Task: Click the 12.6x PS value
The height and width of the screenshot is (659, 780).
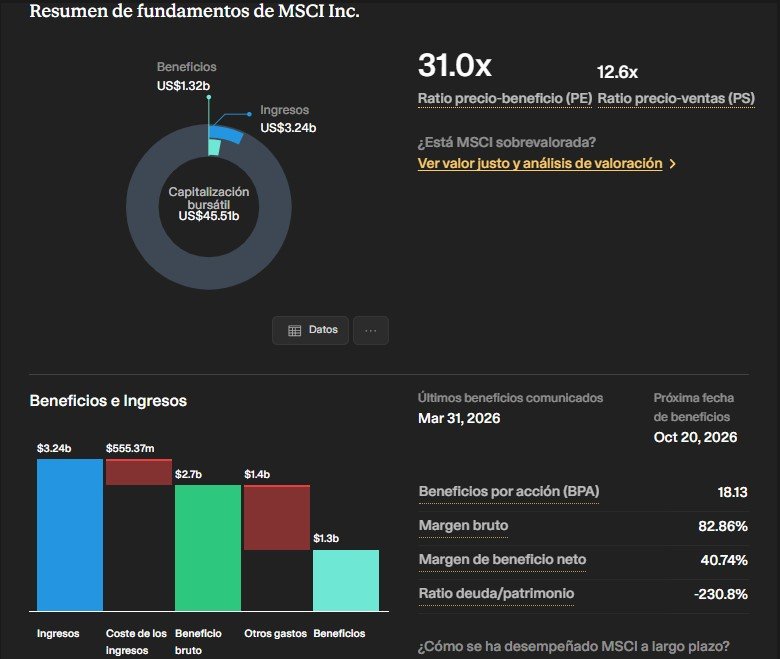Action: click(617, 73)
